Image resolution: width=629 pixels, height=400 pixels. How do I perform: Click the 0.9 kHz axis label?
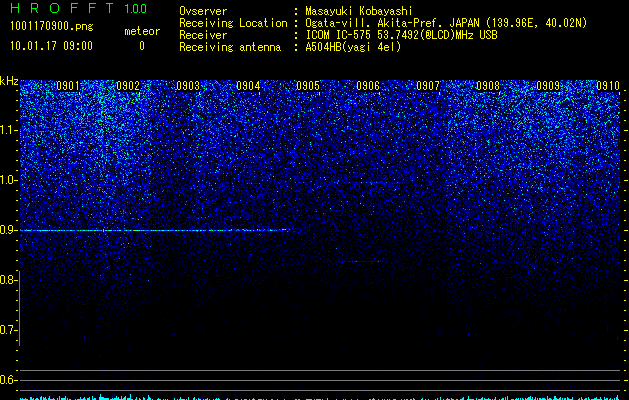[9, 230]
